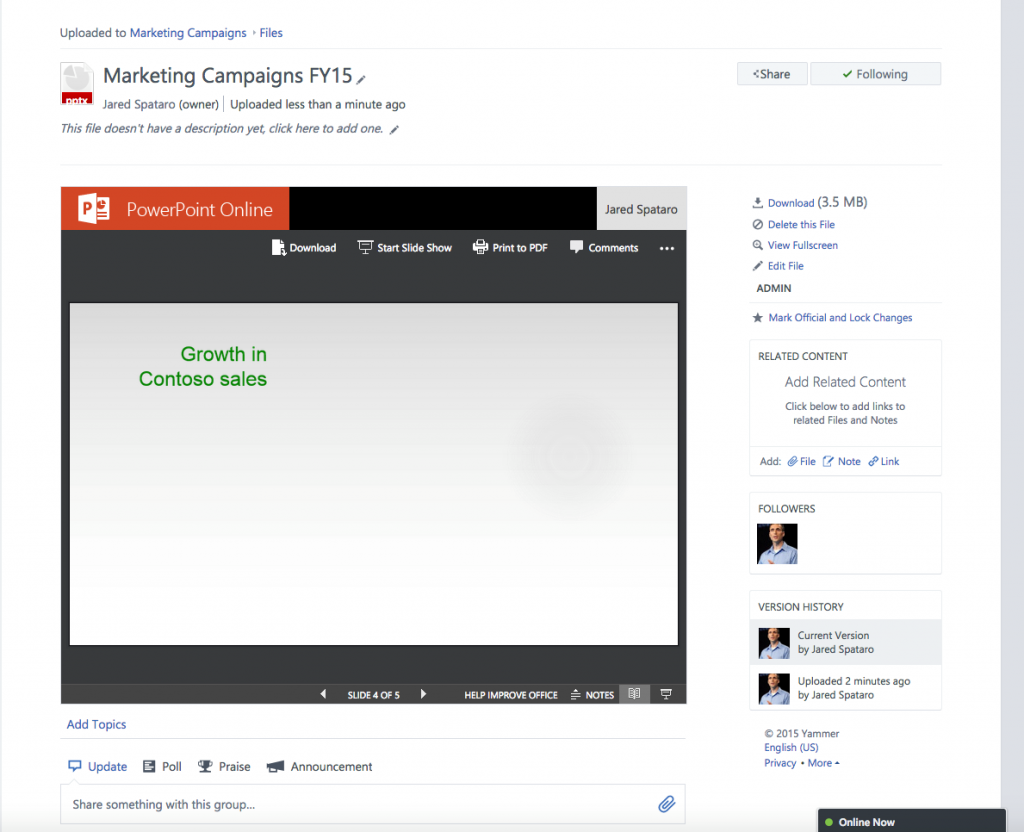
Task: Go to the Marketing Campaigns group
Action: pos(188,32)
